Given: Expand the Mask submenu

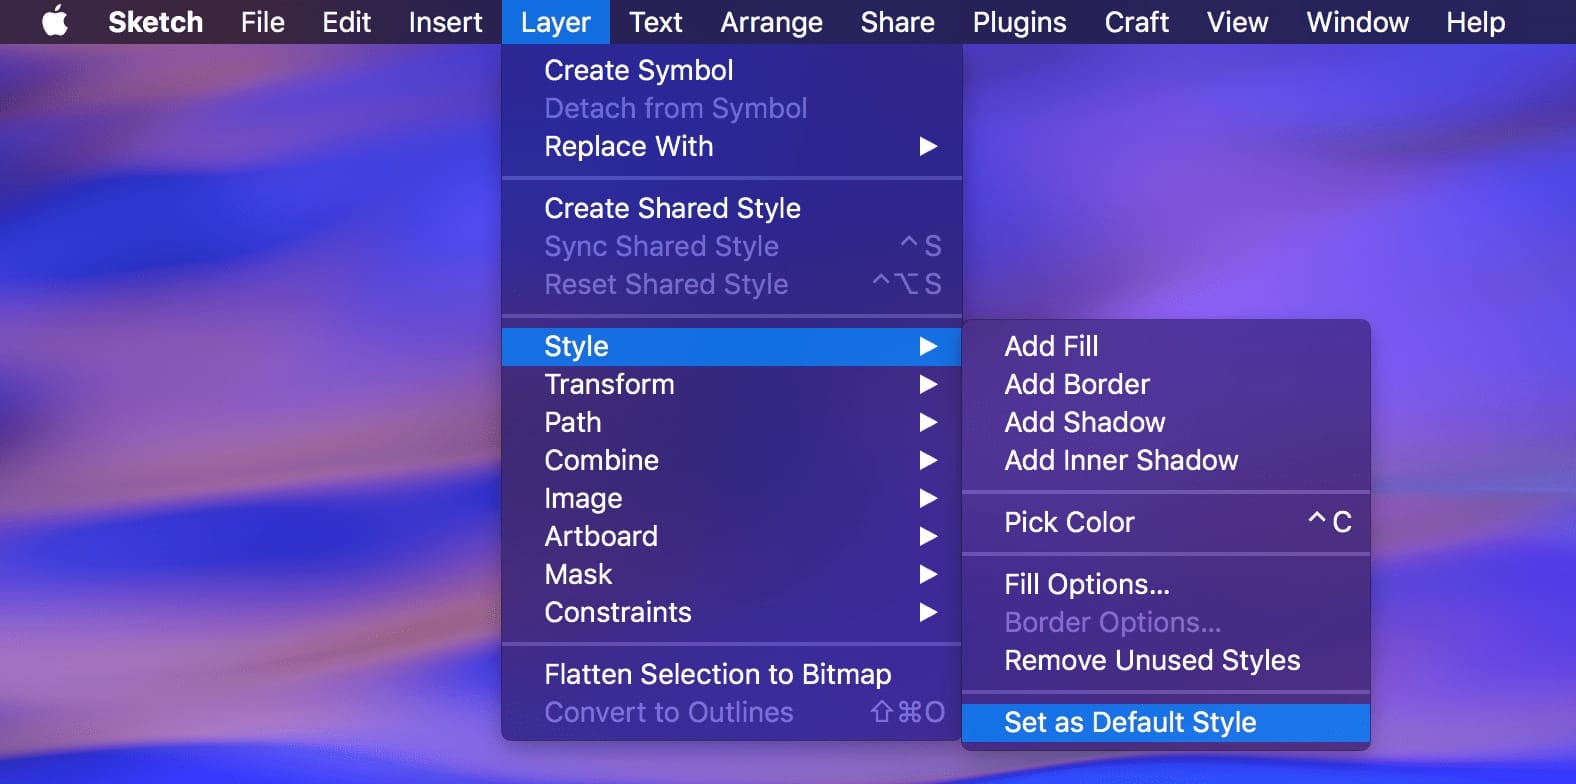Looking at the screenshot, I should tap(732, 574).
